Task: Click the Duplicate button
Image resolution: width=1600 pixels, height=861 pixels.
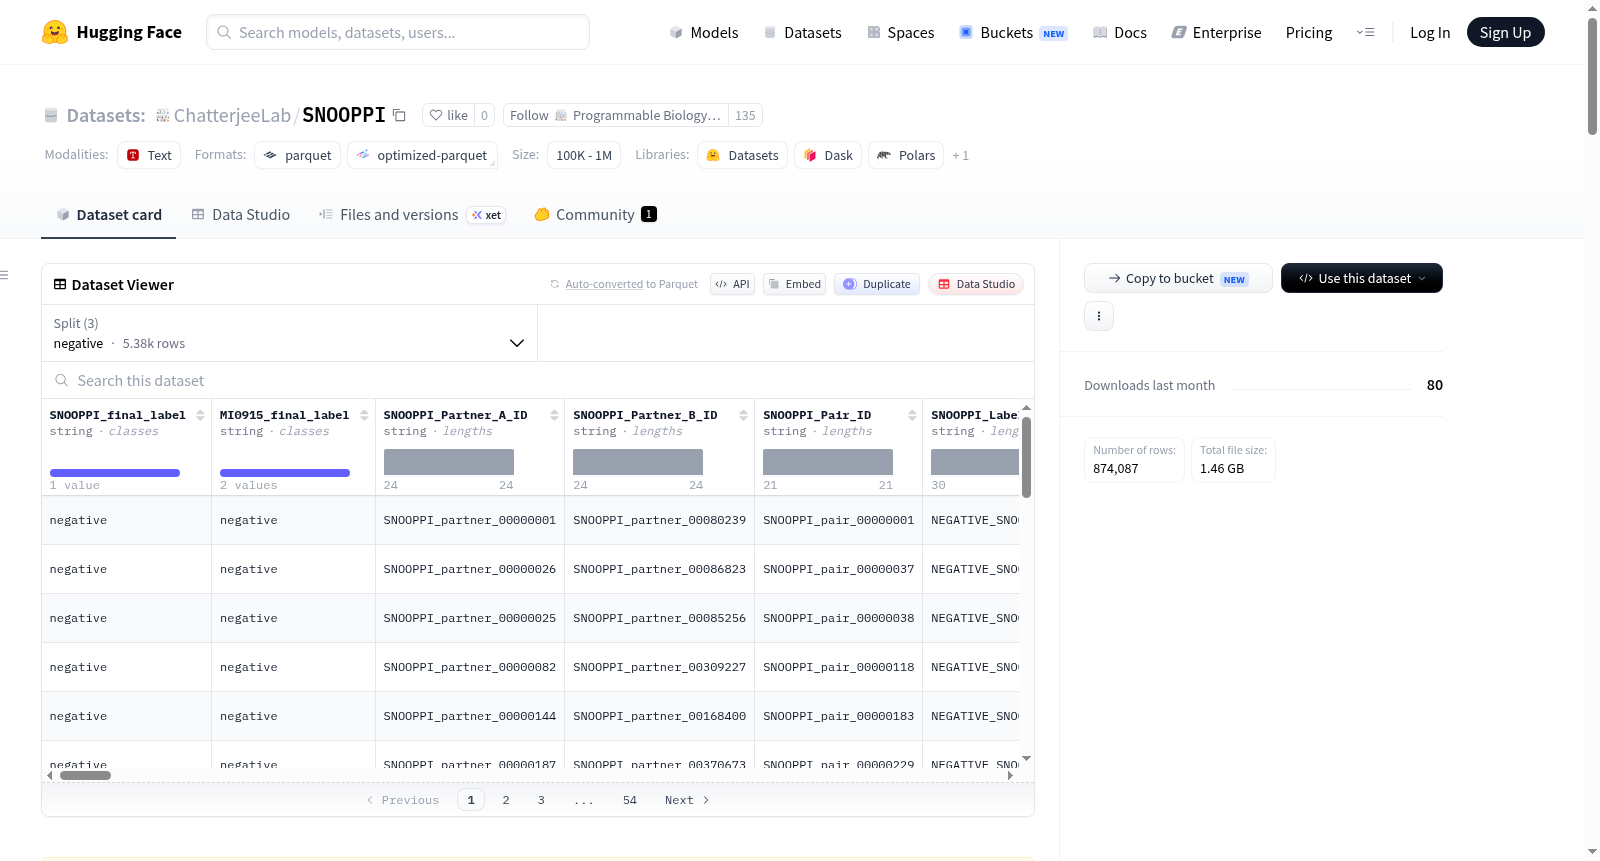Action: 877,284
